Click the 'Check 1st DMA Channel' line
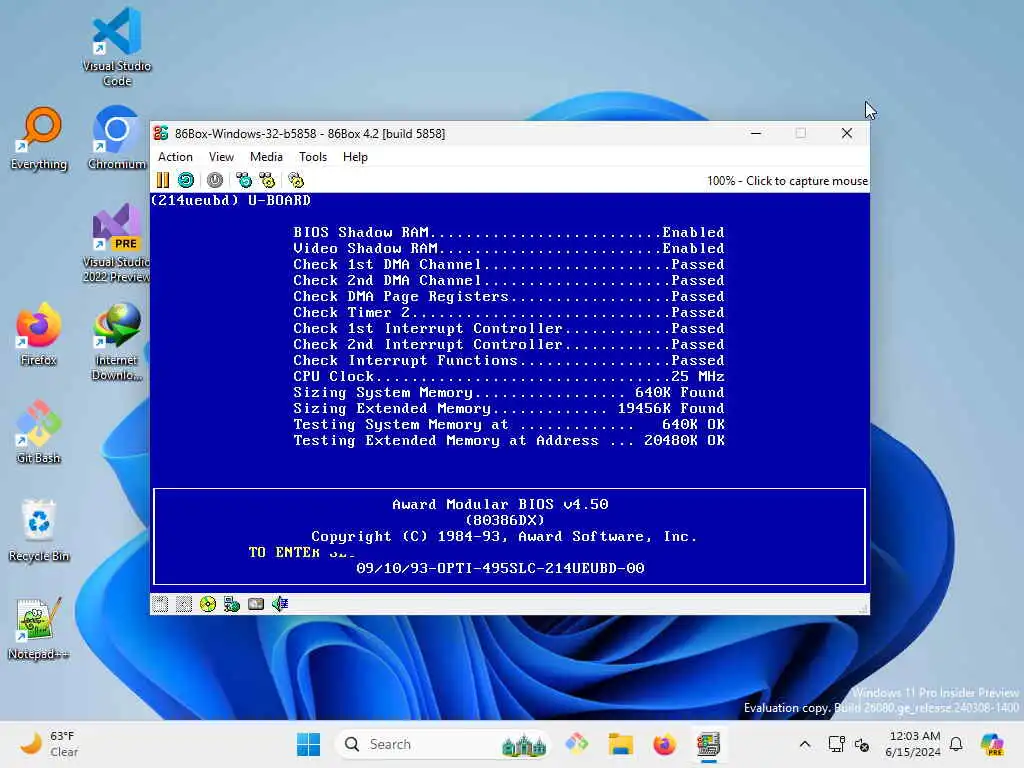The width and height of the screenshot is (1024, 768). tap(509, 264)
